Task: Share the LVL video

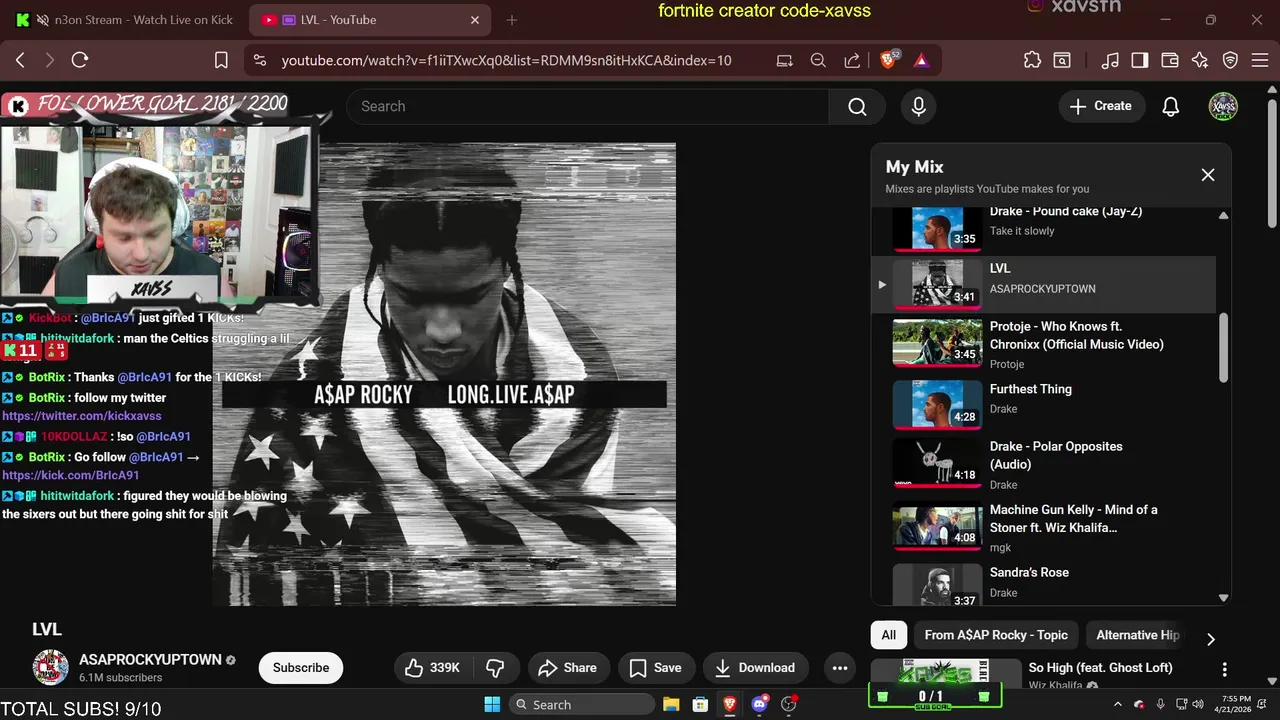Action: click(567, 668)
